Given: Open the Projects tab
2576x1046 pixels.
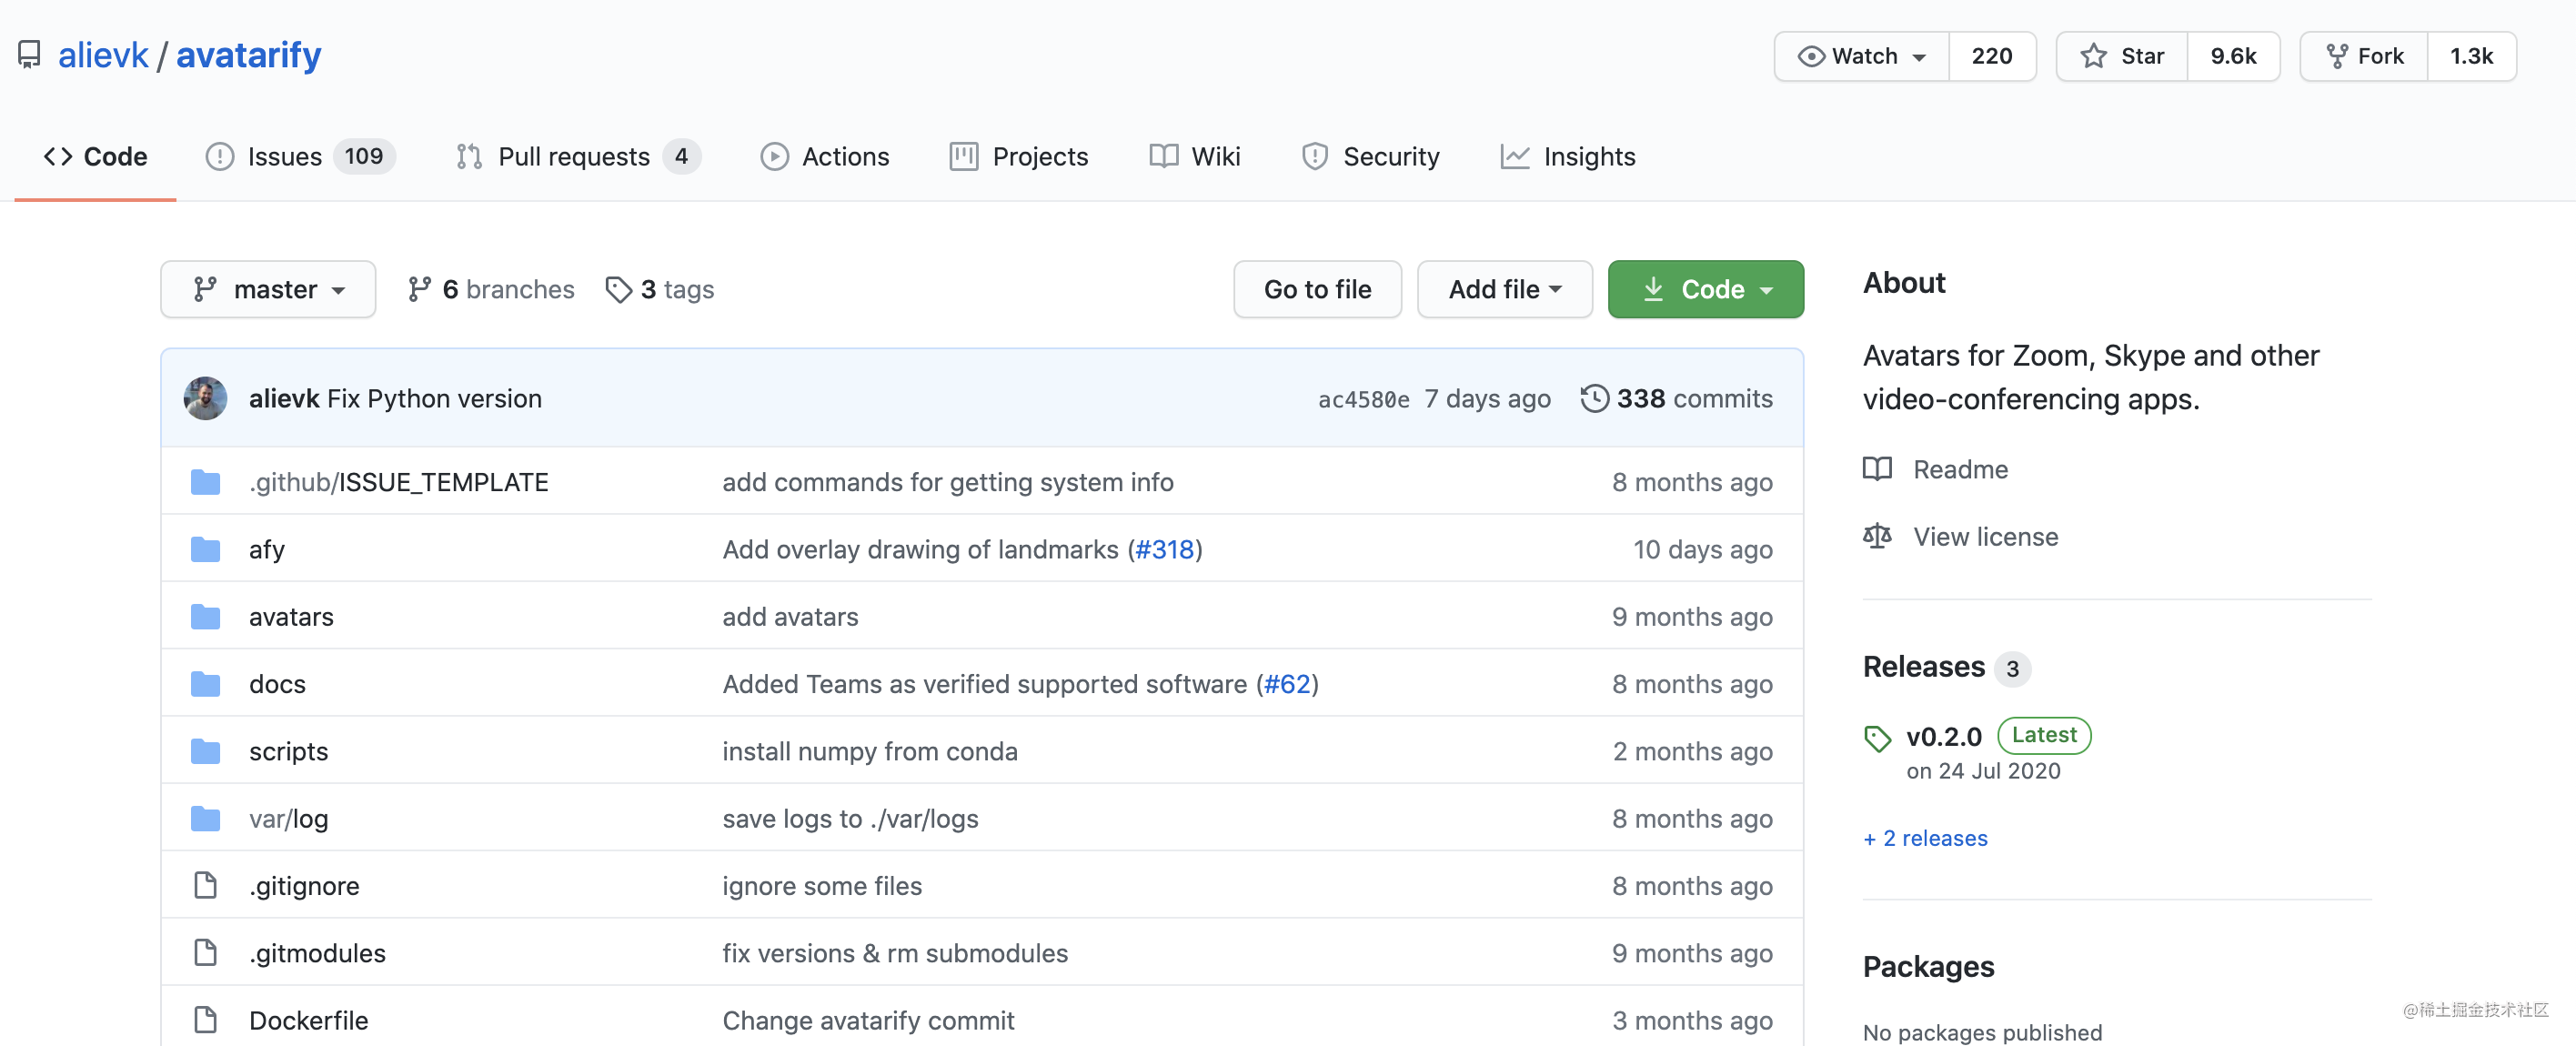Looking at the screenshot, I should pos(1018,157).
